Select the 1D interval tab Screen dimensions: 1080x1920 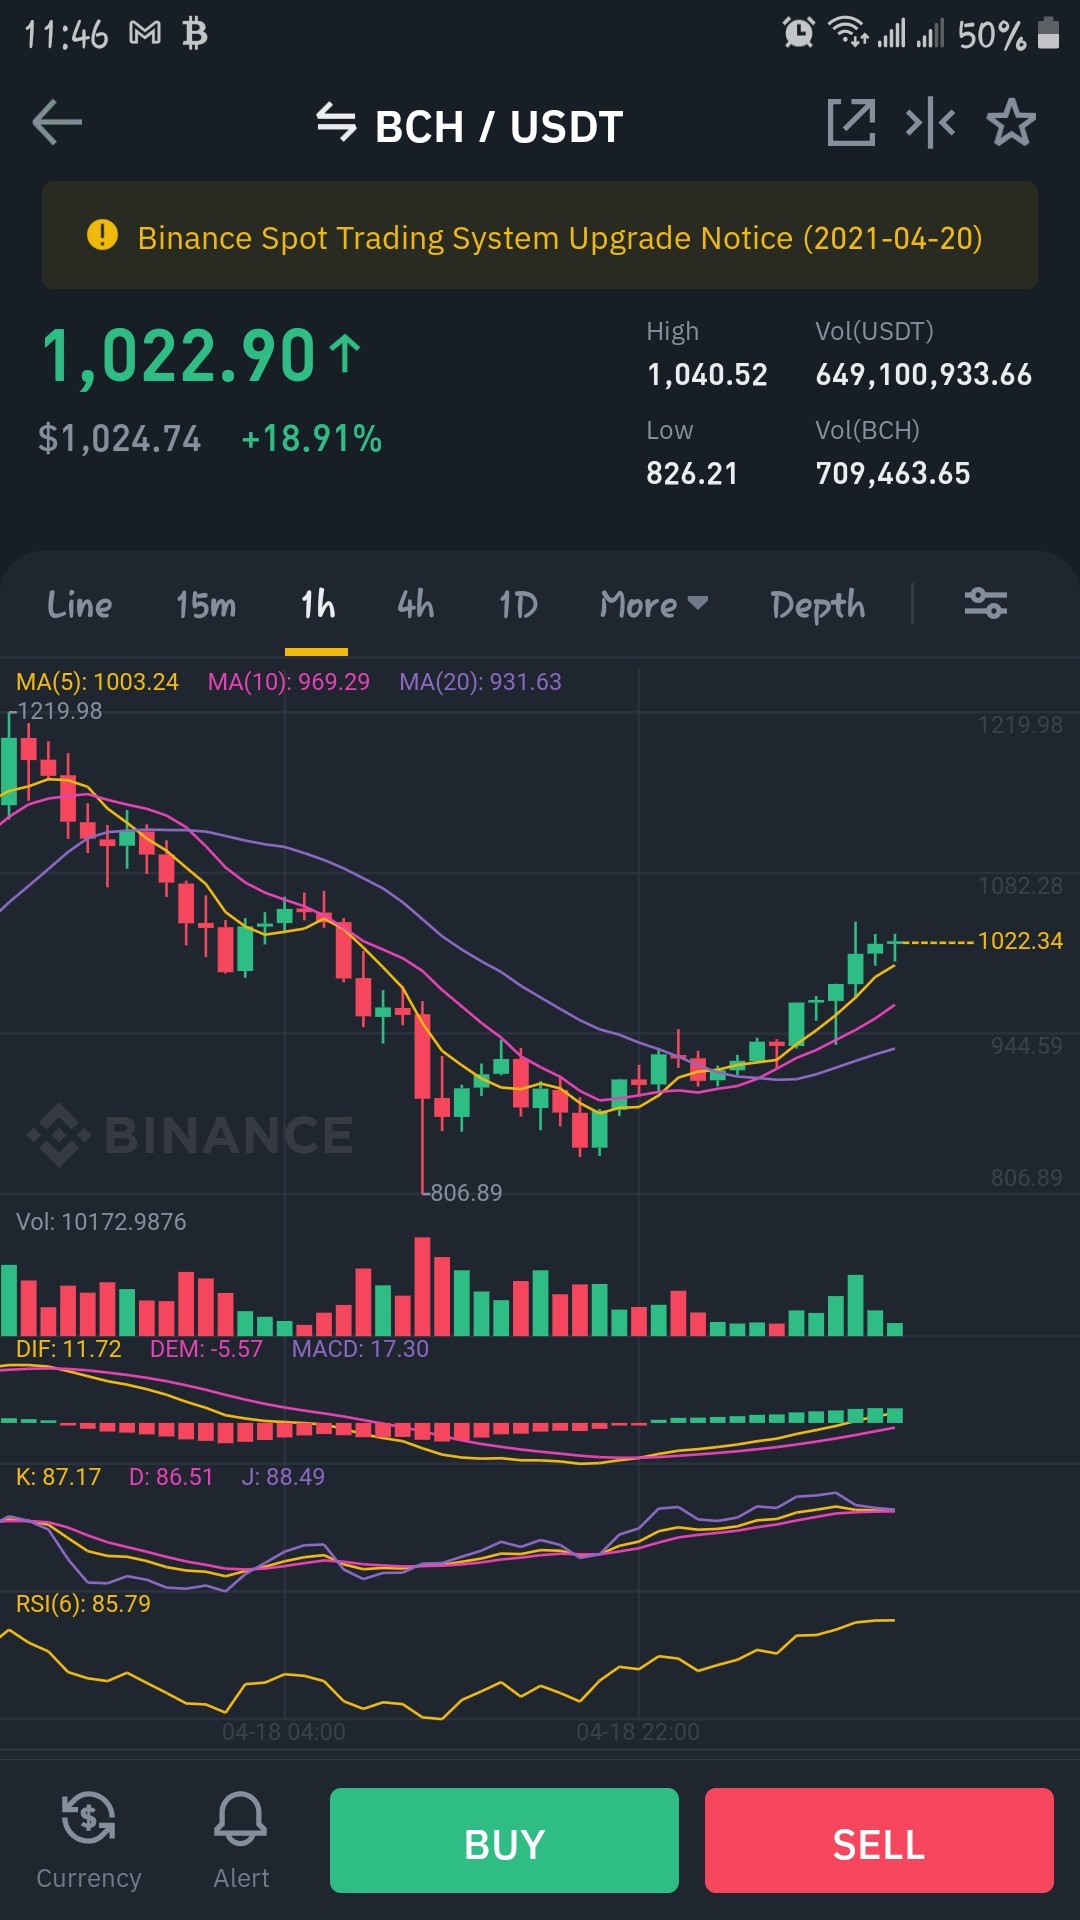click(x=518, y=604)
